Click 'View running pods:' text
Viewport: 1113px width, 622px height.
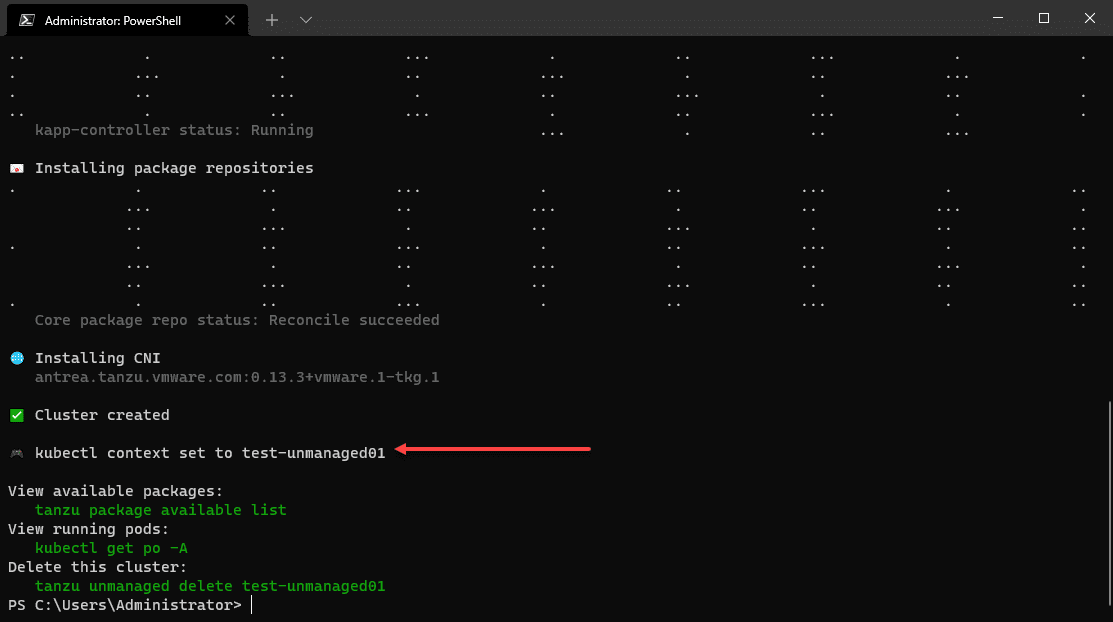click(x=89, y=529)
